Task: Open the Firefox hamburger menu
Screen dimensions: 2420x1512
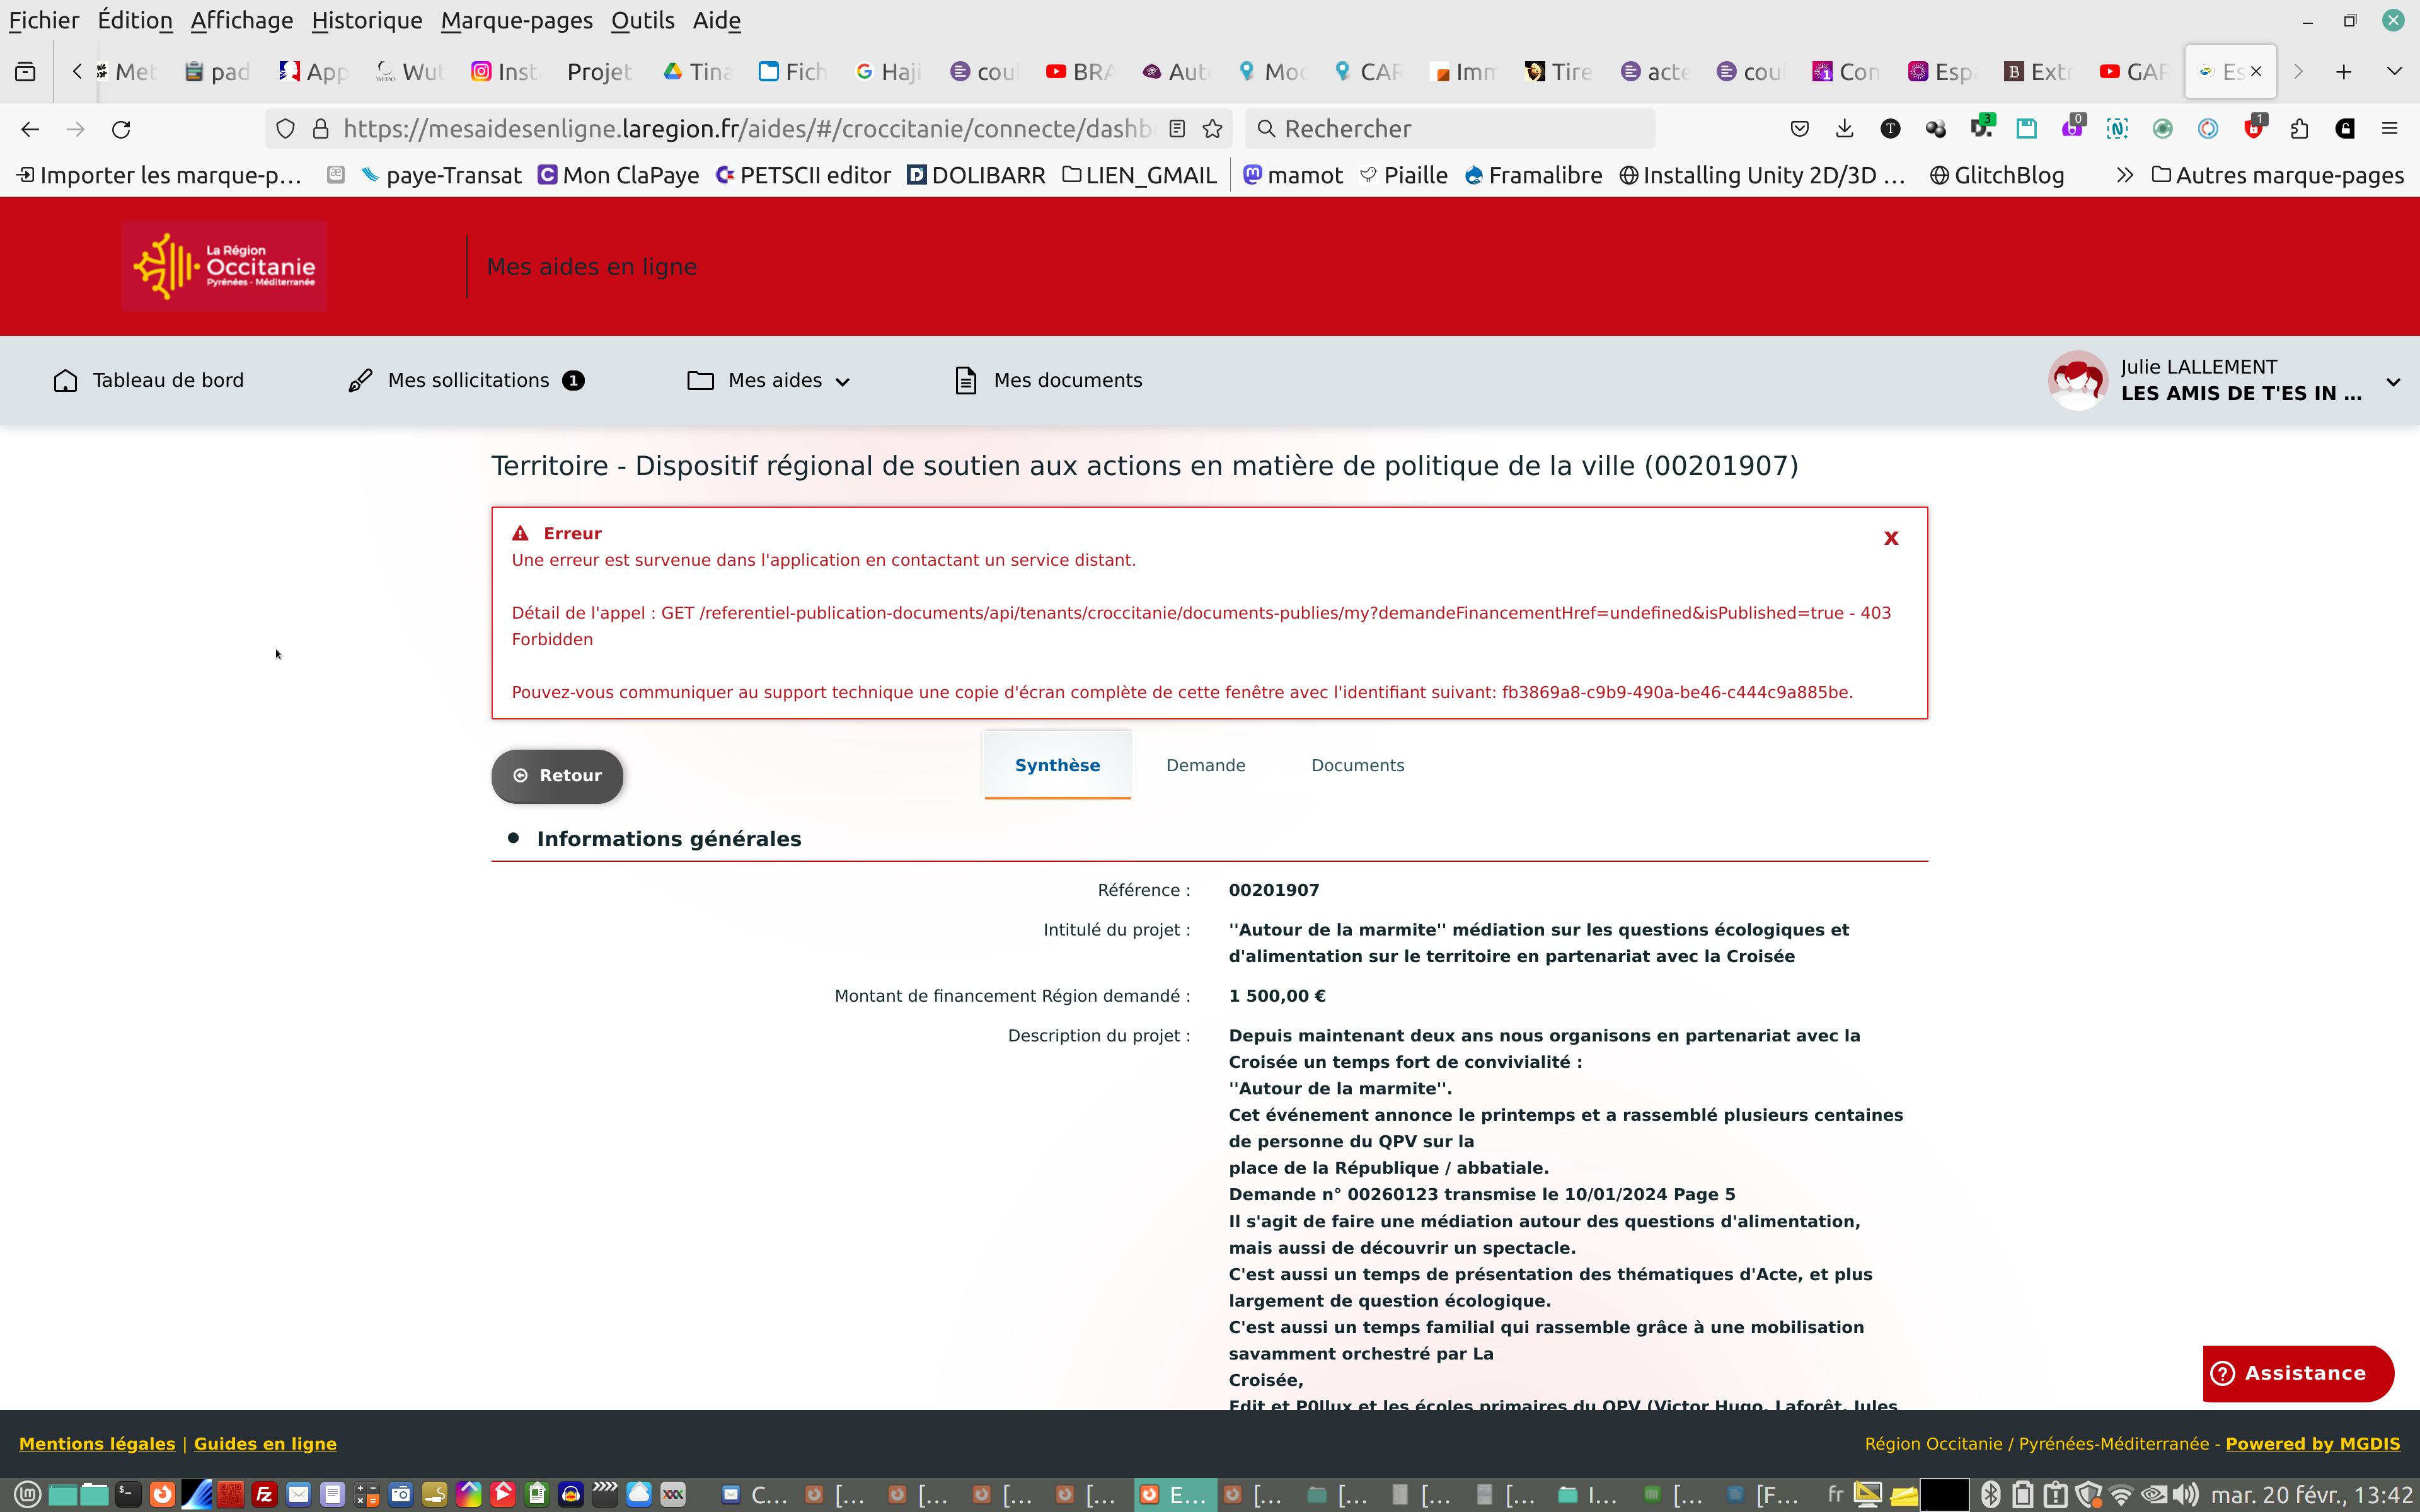Action: point(2390,129)
